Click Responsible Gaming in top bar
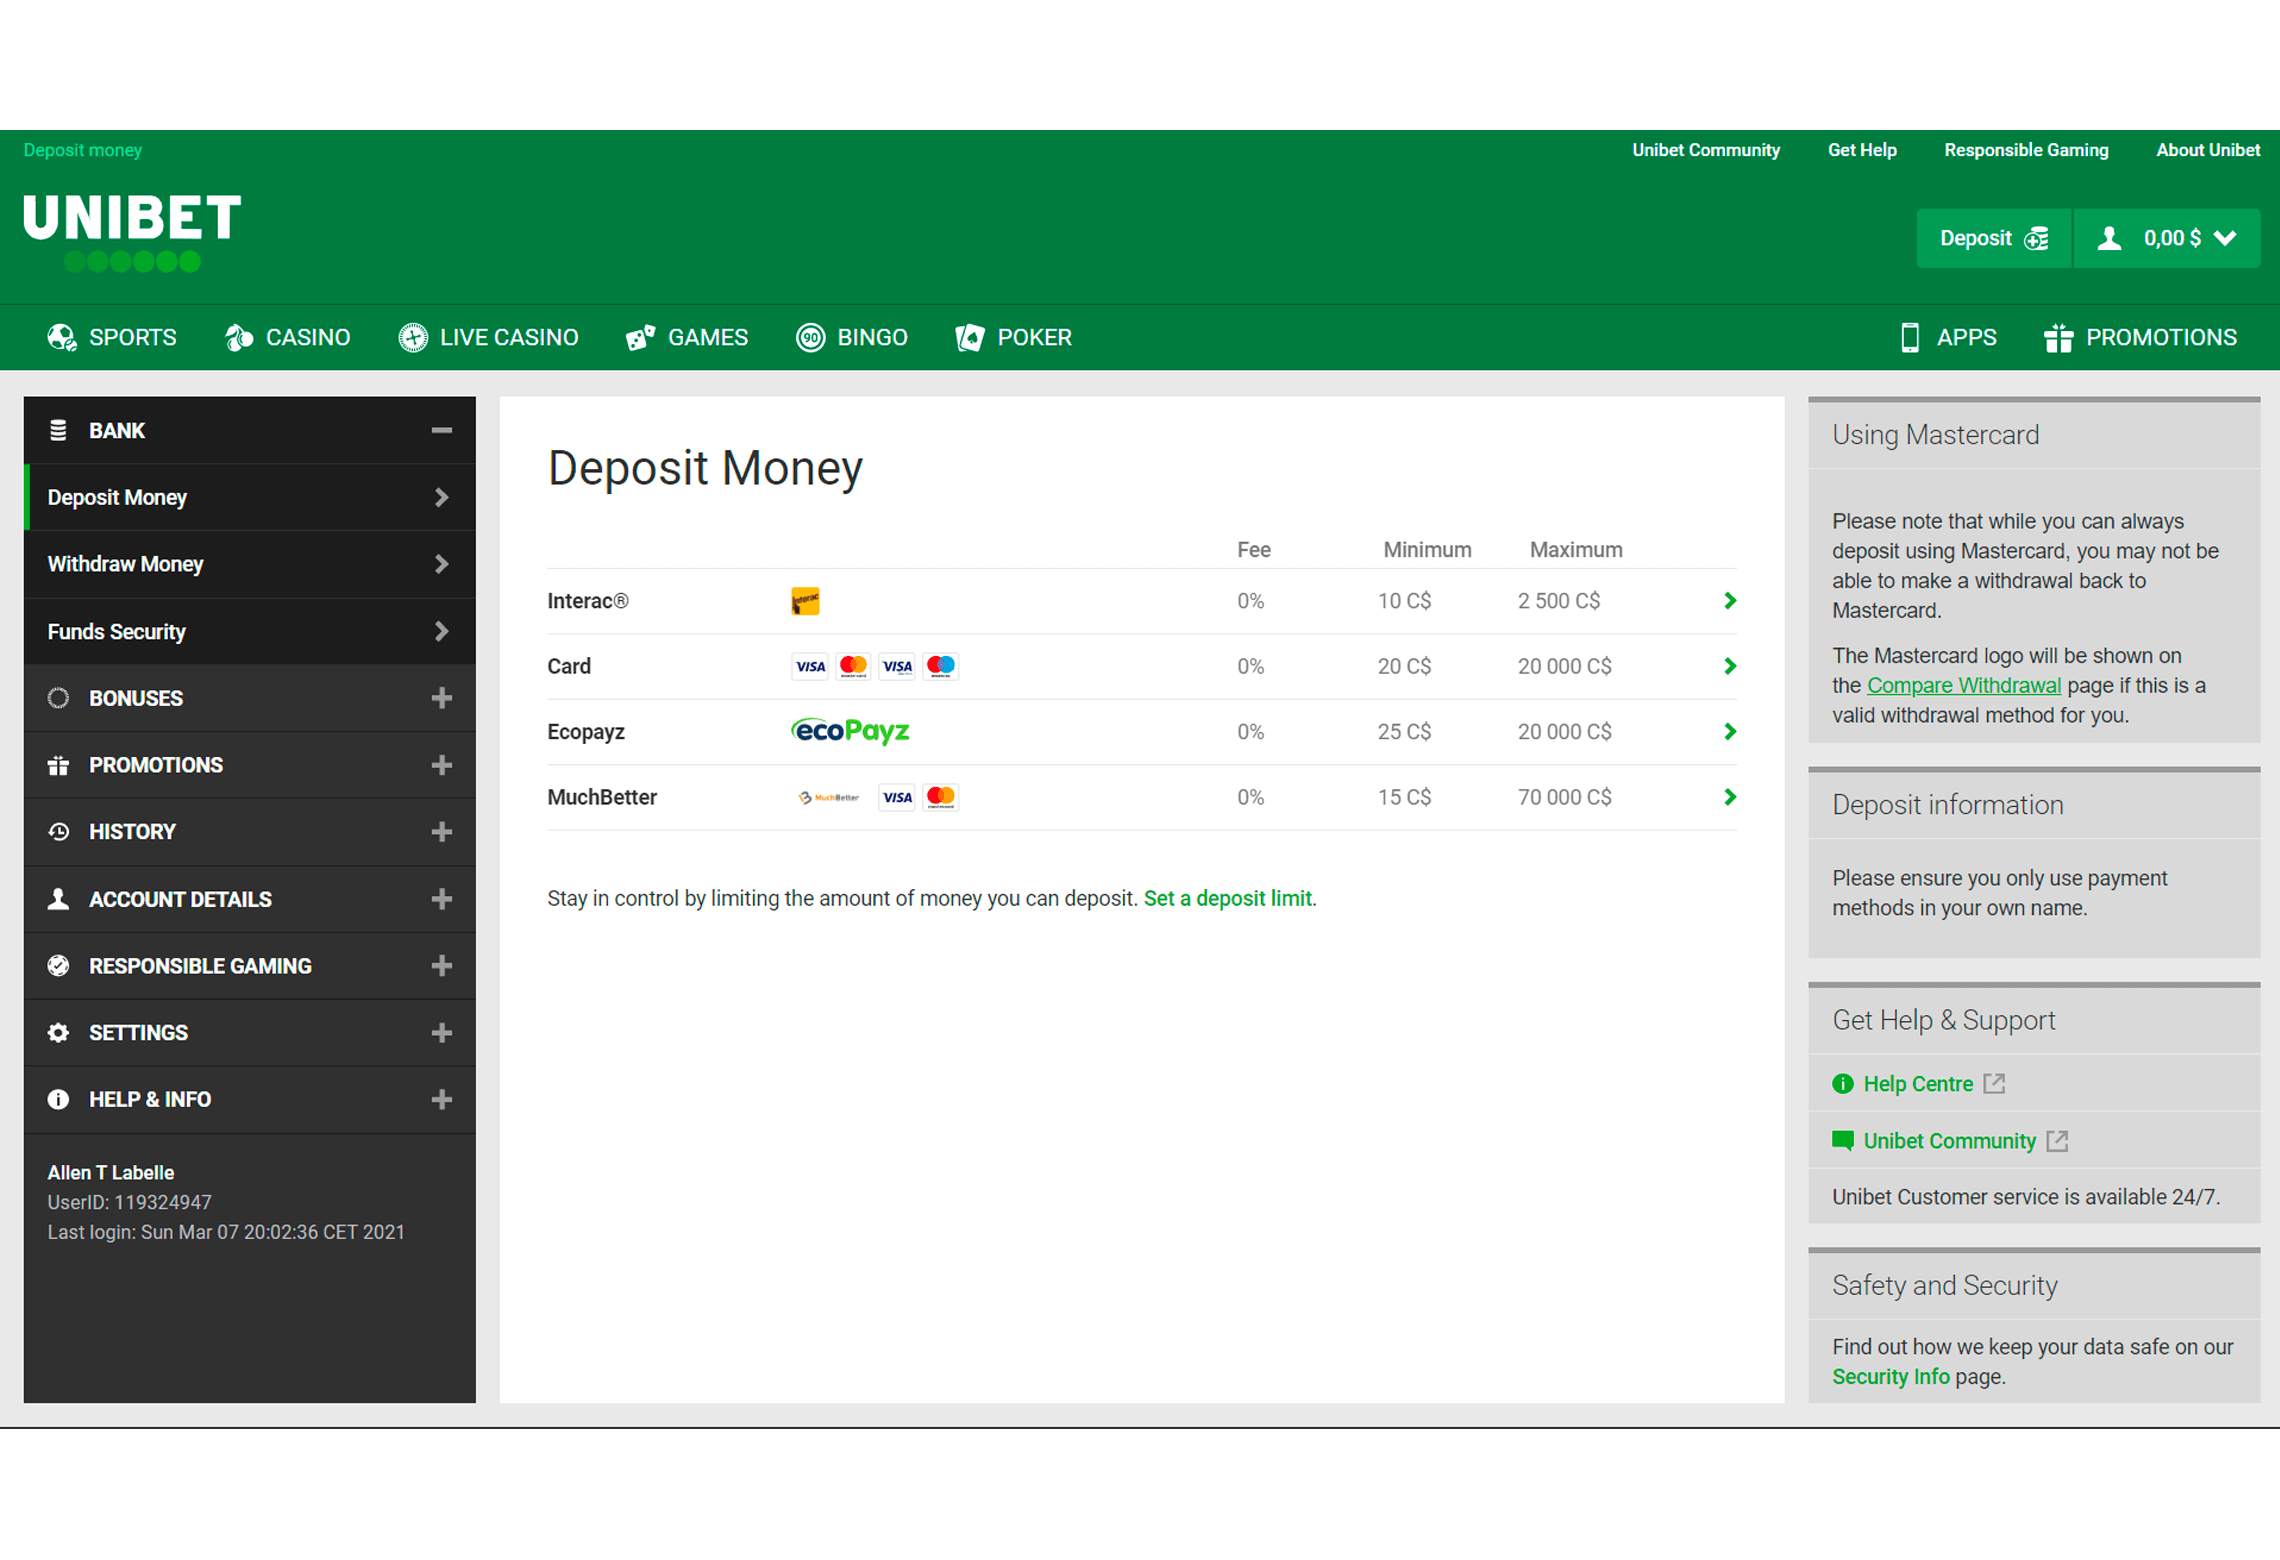The image size is (2280, 1560). [2026, 150]
